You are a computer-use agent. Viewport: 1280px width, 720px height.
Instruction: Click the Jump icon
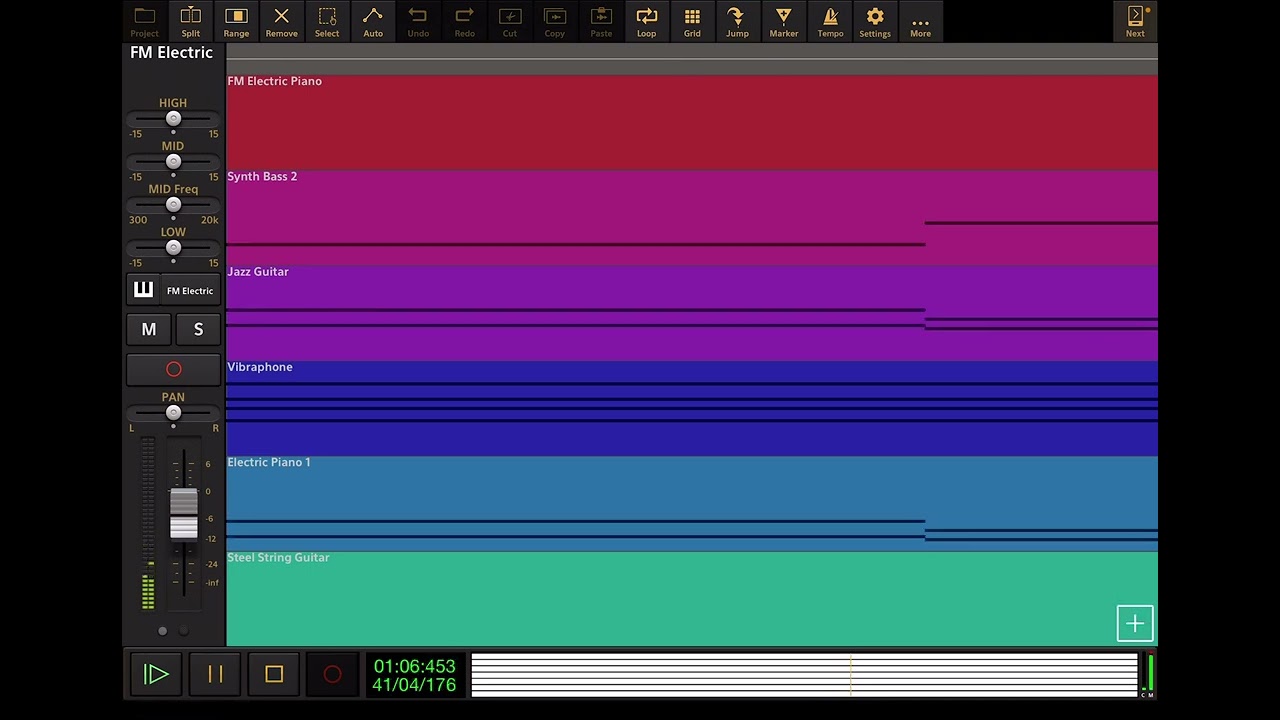point(737,21)
